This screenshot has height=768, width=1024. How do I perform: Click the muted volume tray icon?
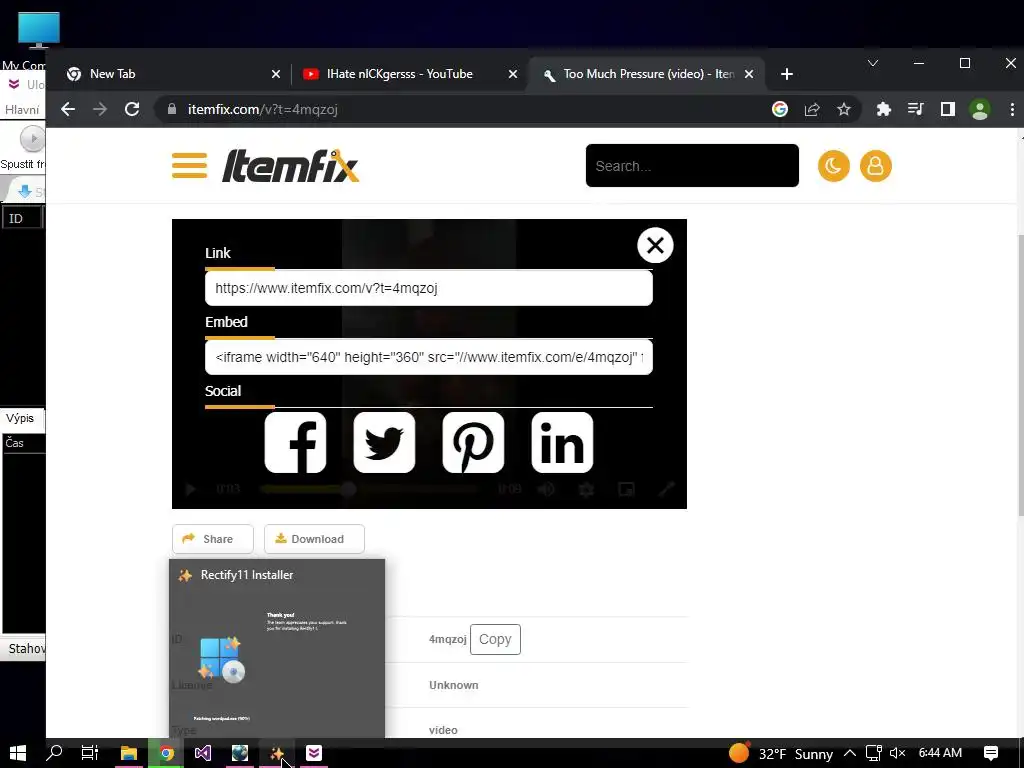tap(897, 754)
